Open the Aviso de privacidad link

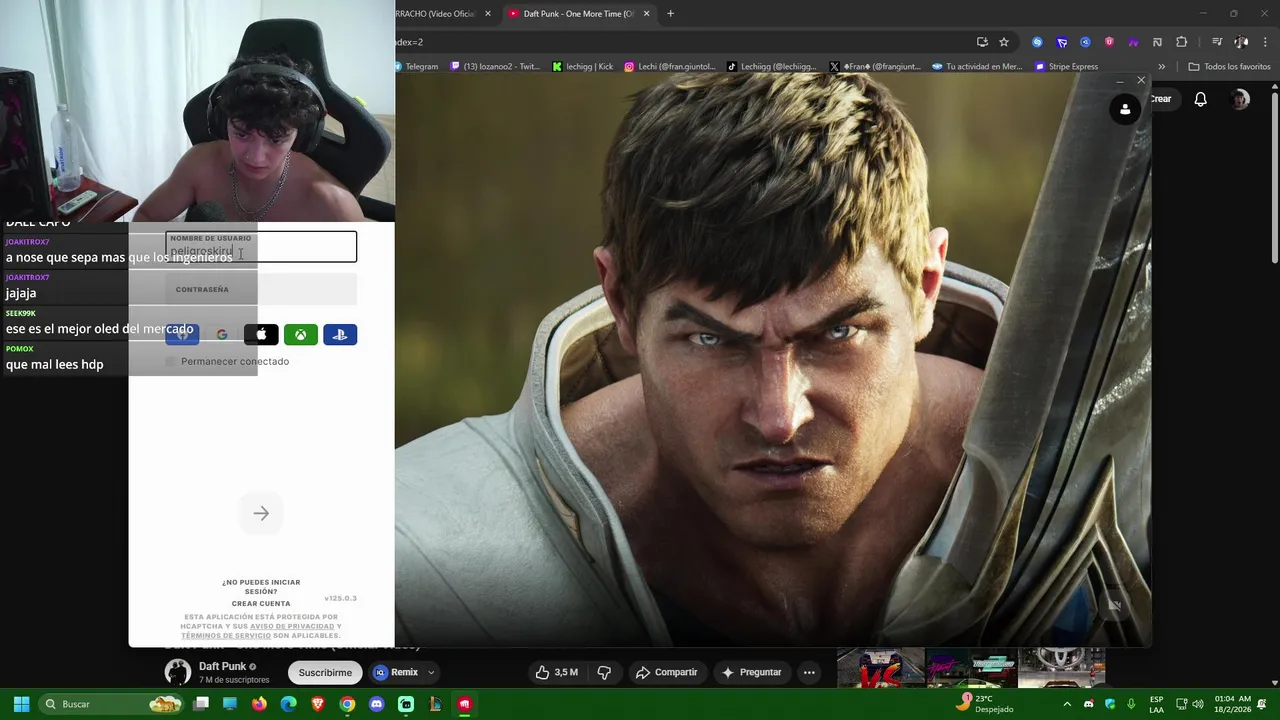click(292, 626)
